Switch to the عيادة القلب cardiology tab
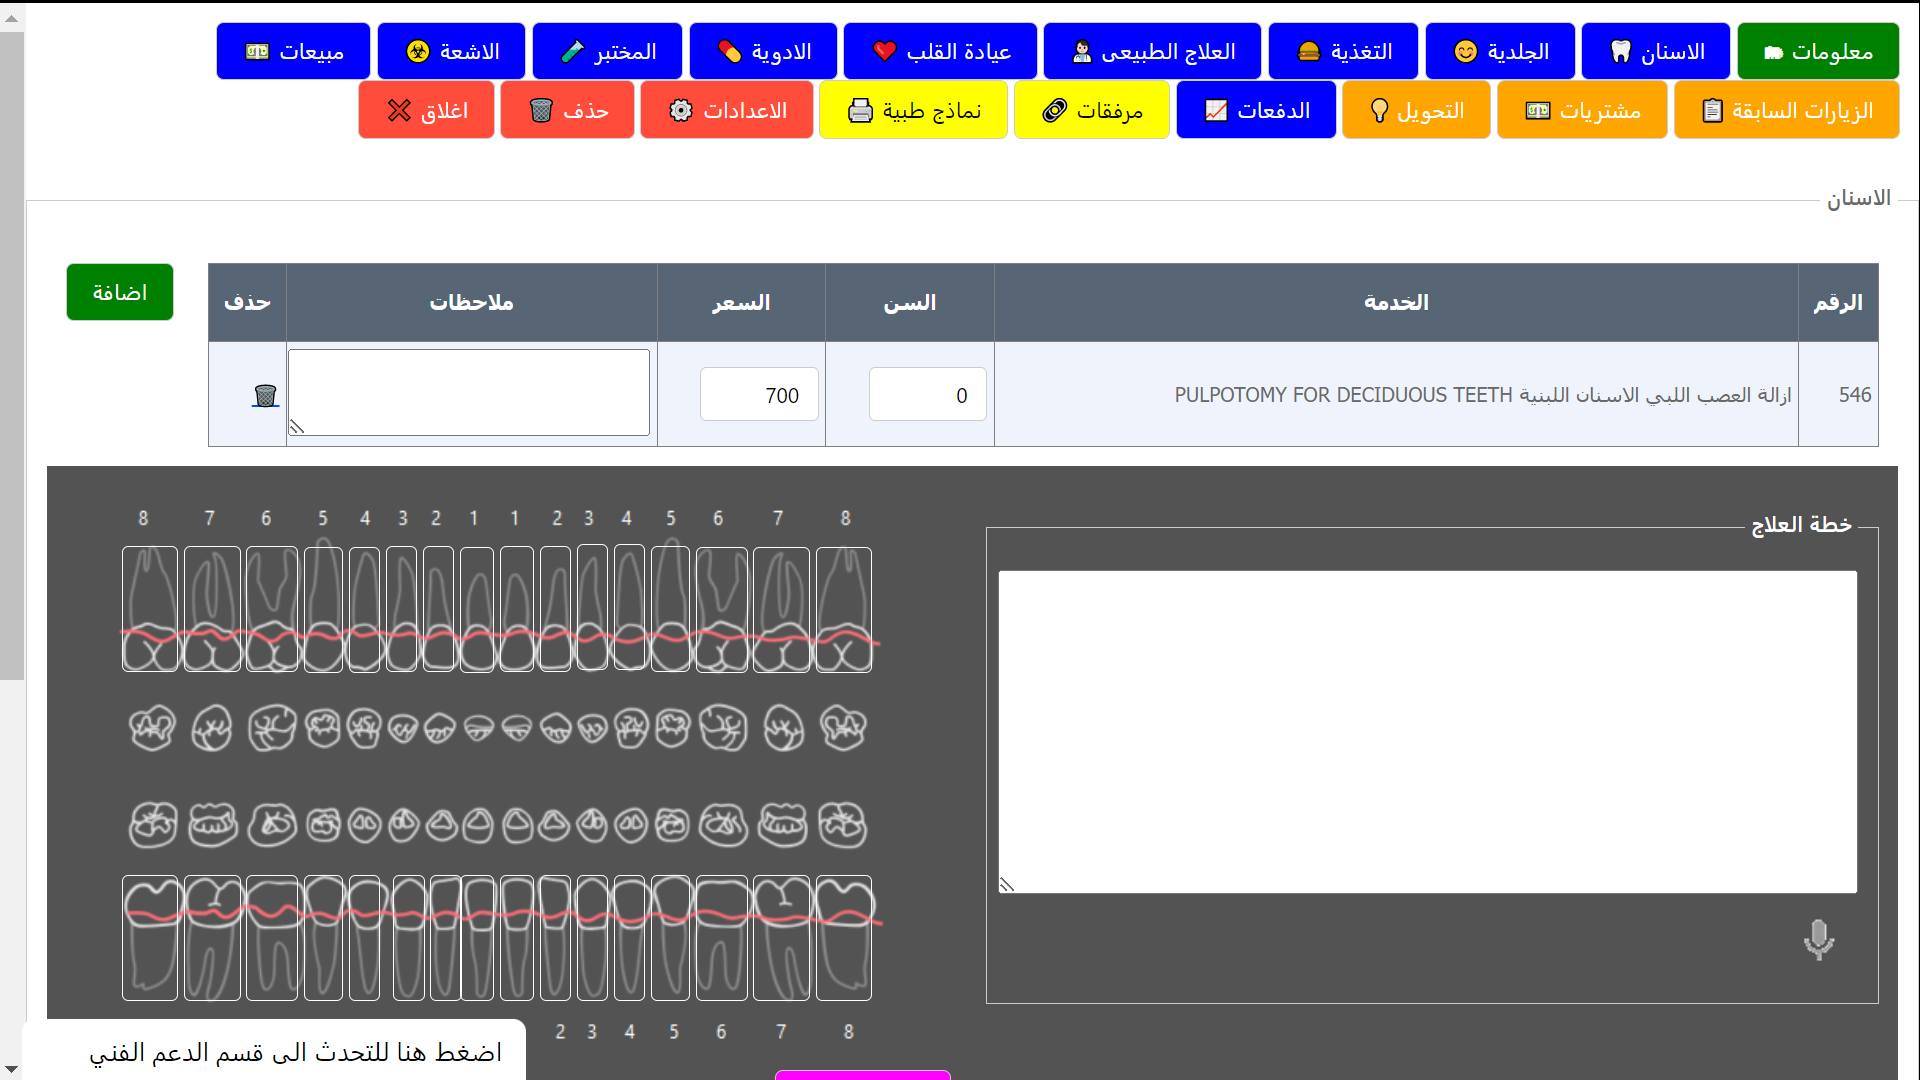 (941, 51)
